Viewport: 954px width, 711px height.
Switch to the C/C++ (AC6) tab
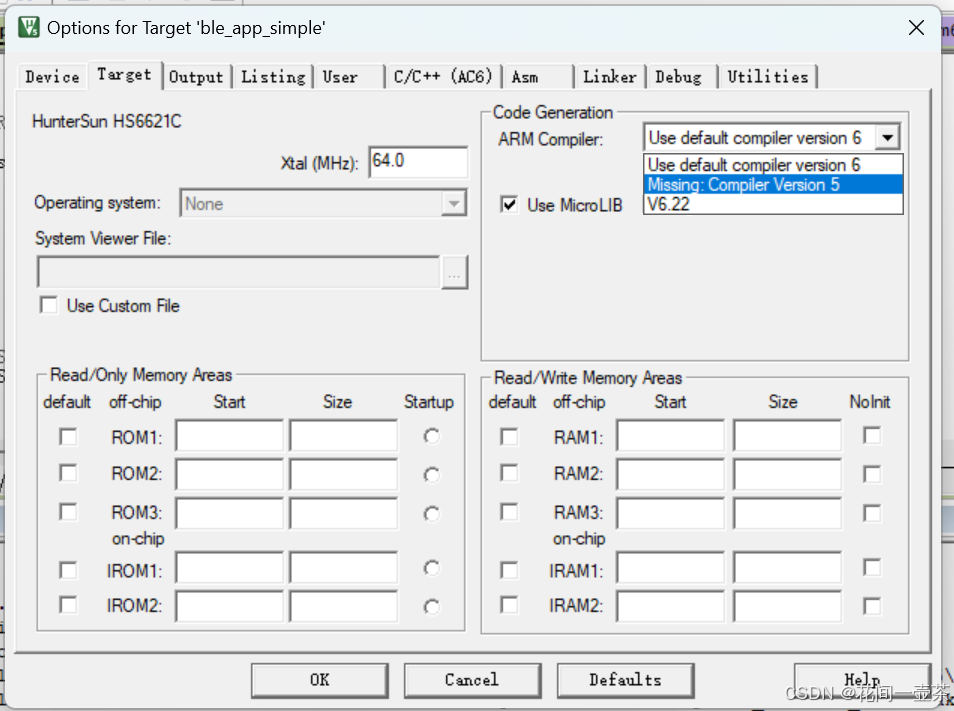[443, 77]
